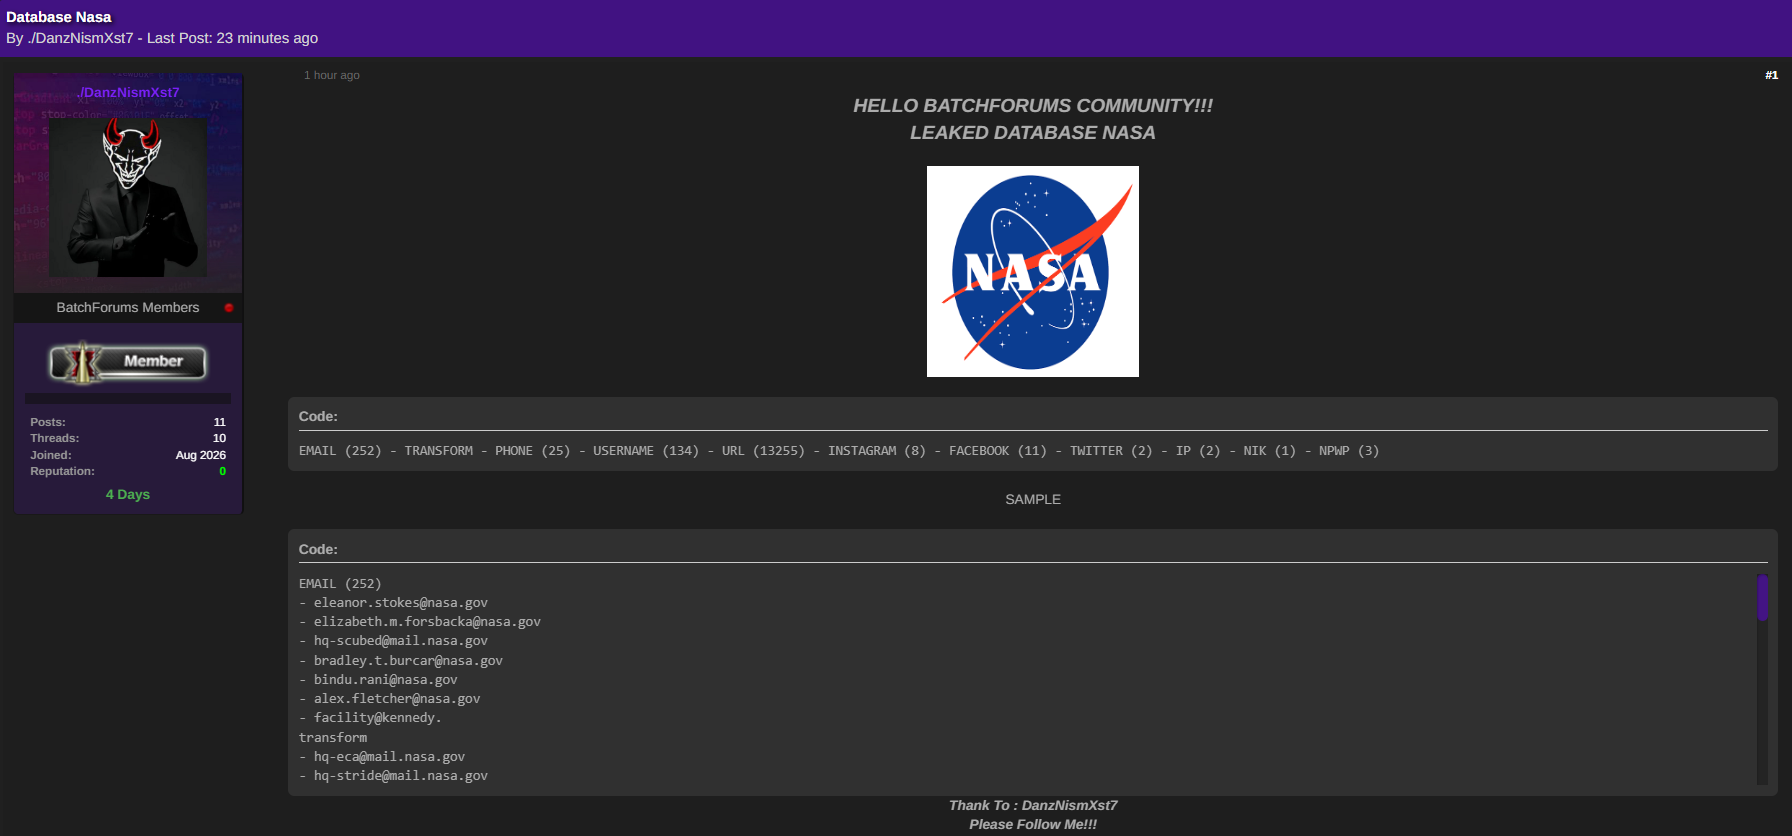Image resolution: width=1792 pixels, height=836 pixels.
Task: Click hq-stride@mail.nasa.gov line
Action: click(401, 776)
